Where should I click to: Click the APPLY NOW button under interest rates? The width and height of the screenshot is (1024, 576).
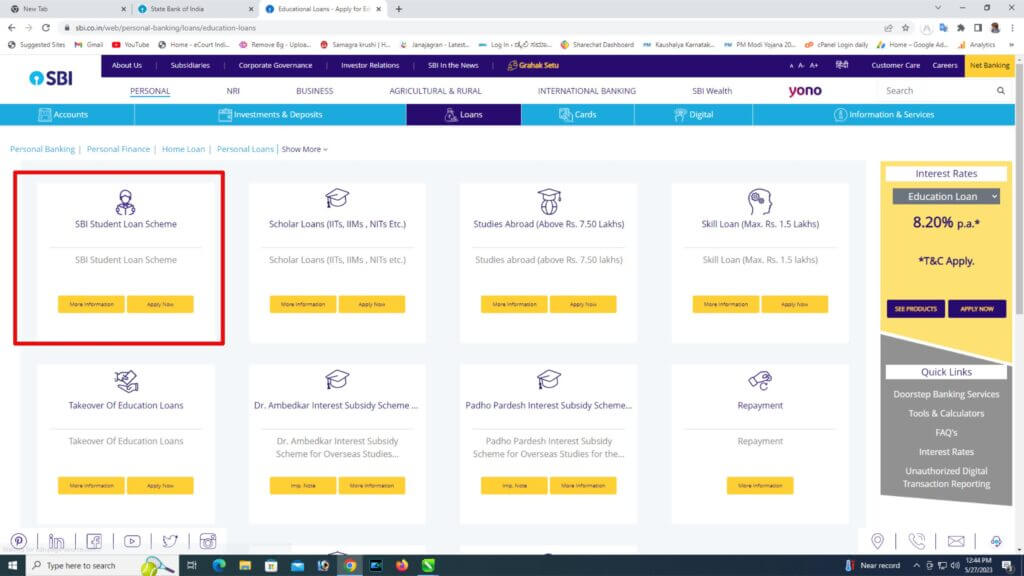(976, 309)
